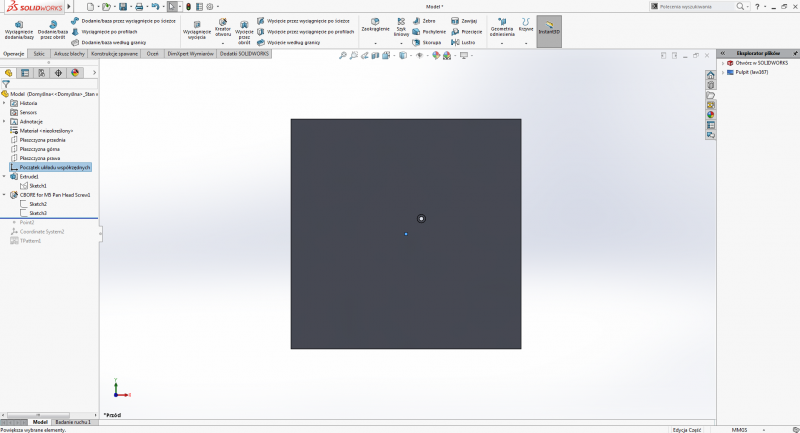The width and height of the screenshot is (800, 433).
Task: Expand the Historia tree node
Action: tap(4, 103)
